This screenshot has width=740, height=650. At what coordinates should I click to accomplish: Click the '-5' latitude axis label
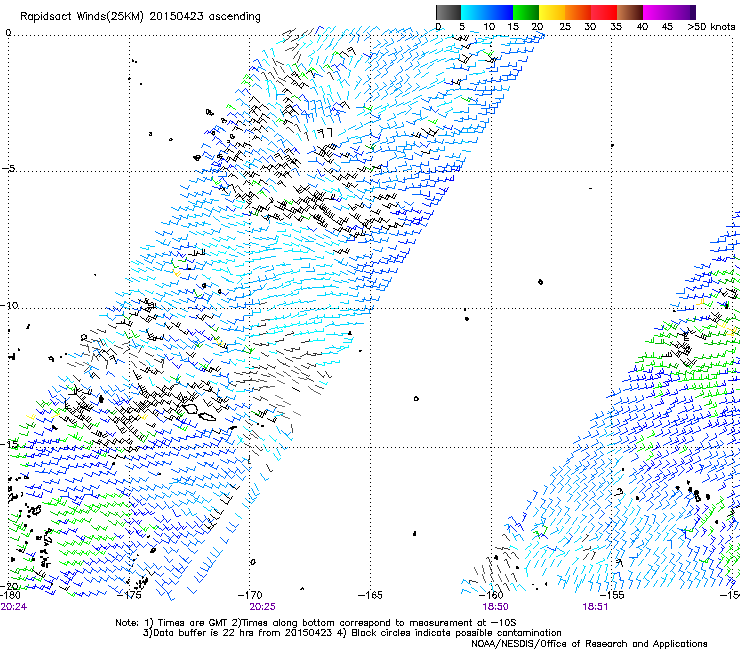(9, 168)
